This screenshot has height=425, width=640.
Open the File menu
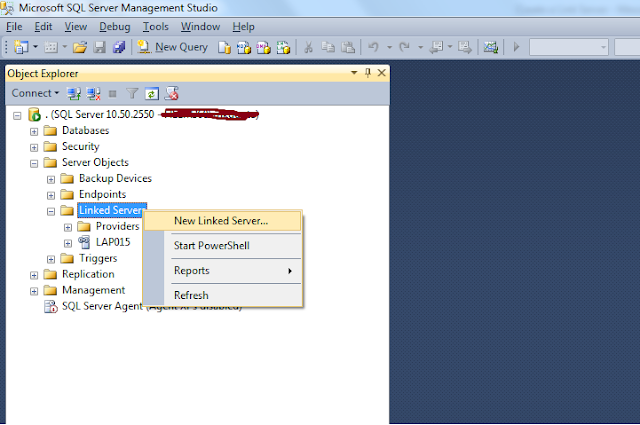pyautogui.click(x=14, y=27)
